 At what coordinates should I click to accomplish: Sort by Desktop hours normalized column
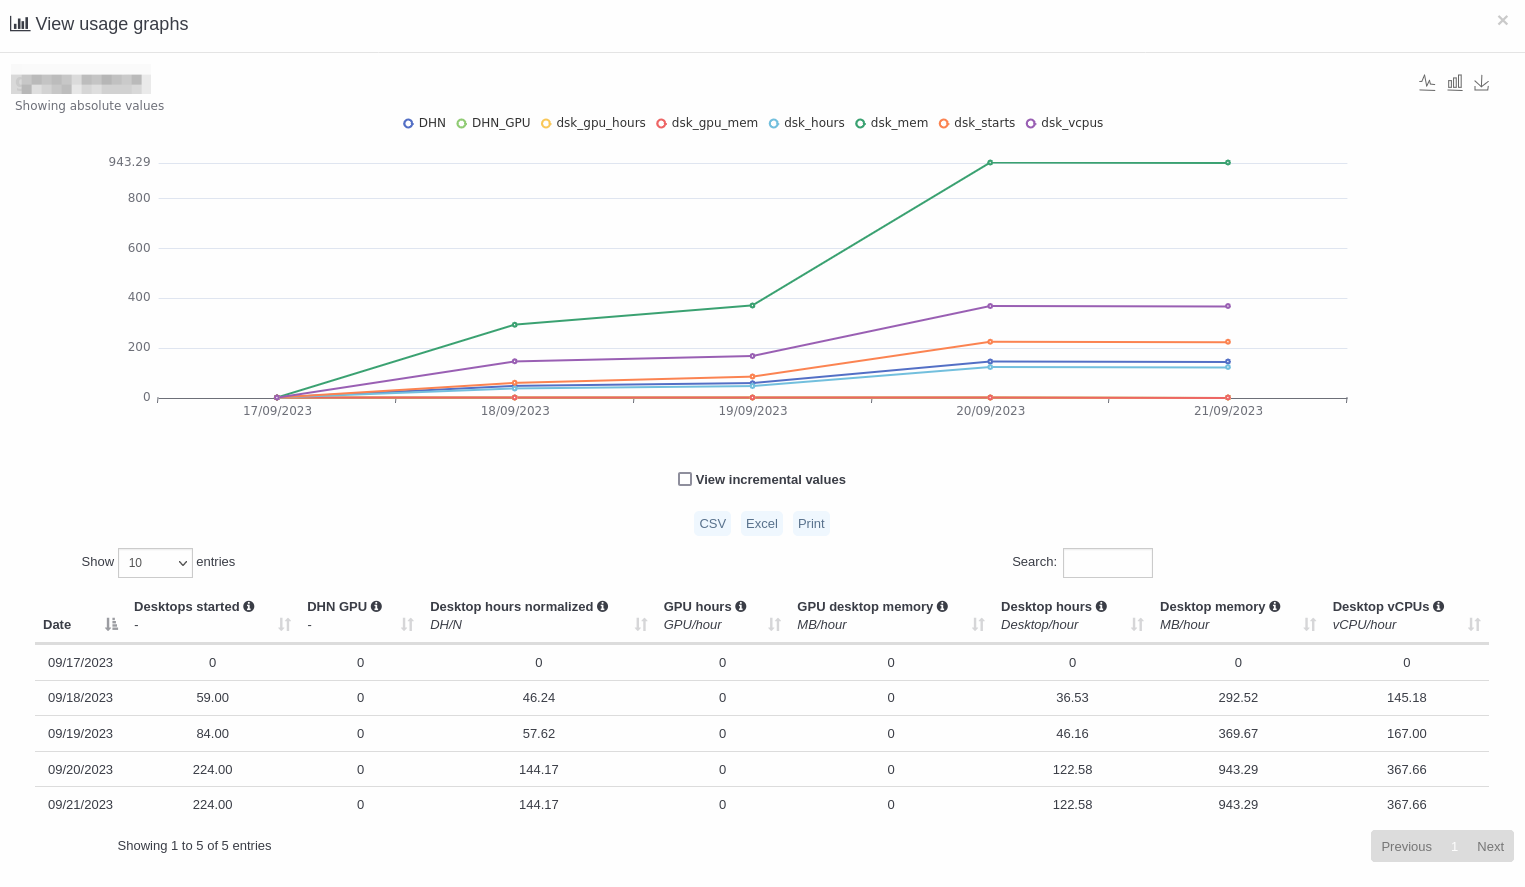(641, 625)
